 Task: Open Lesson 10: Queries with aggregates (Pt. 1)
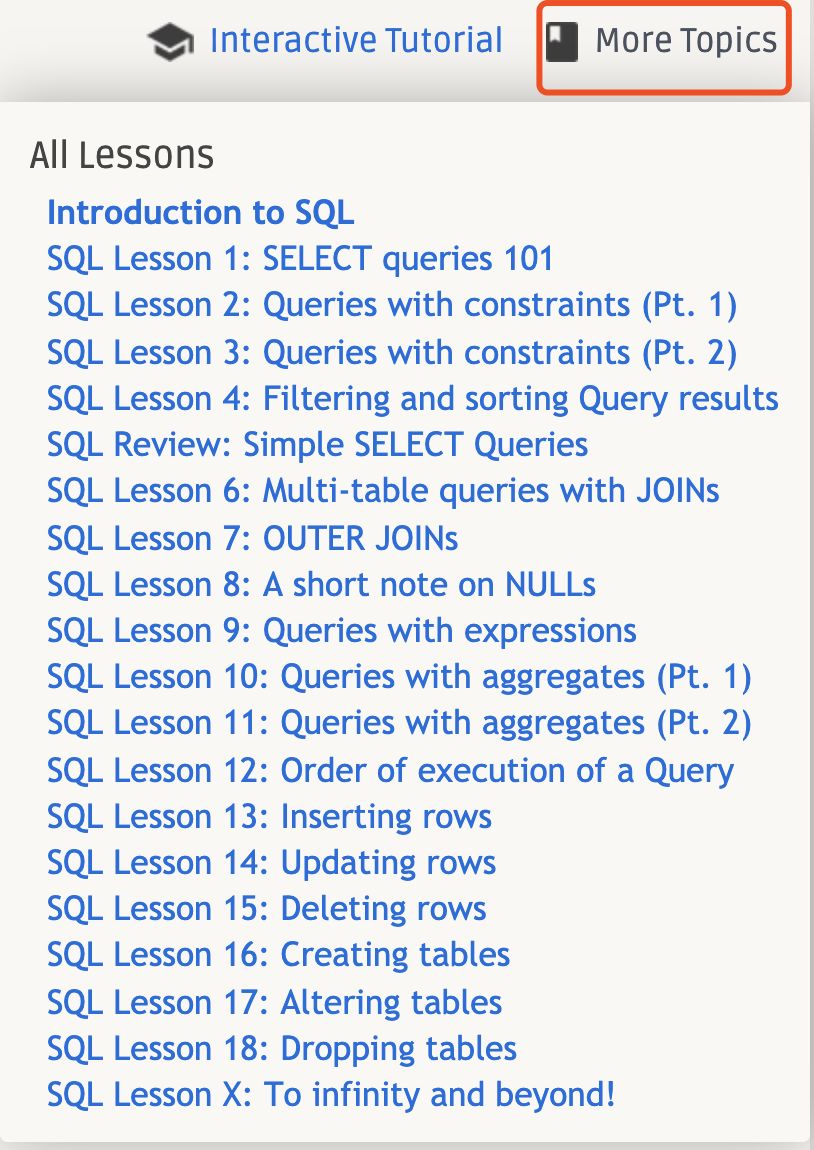[x=399, y=678]
